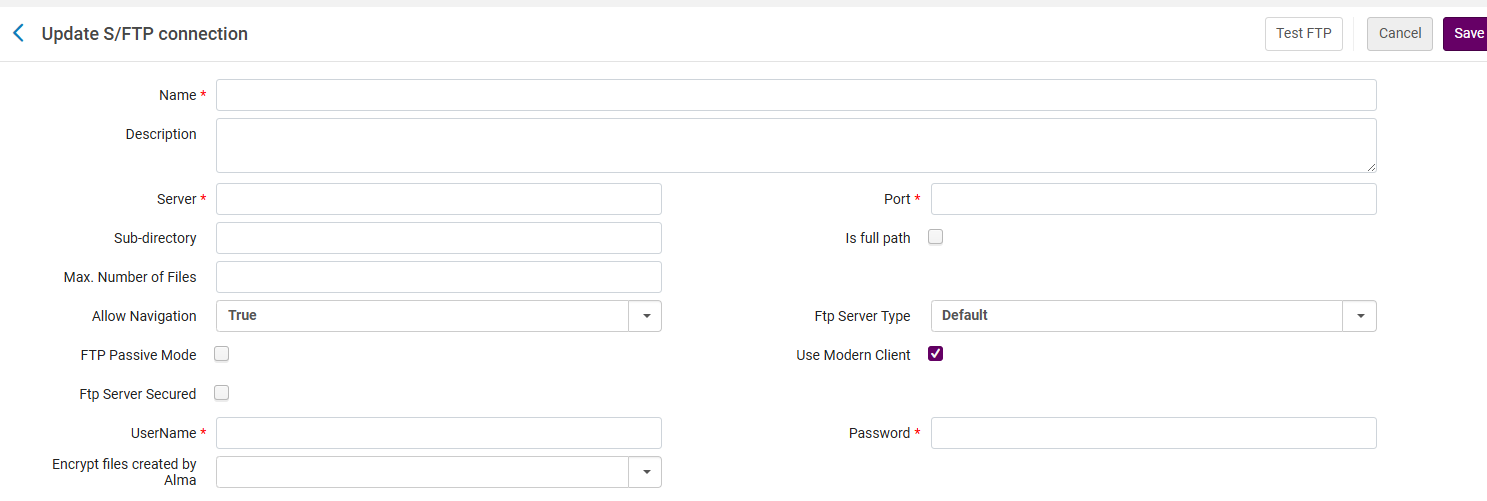This screenshot has height=501, width=1487.
Task: Uncheck the Use Modern Client checkbox
Action: pos(936,354)
